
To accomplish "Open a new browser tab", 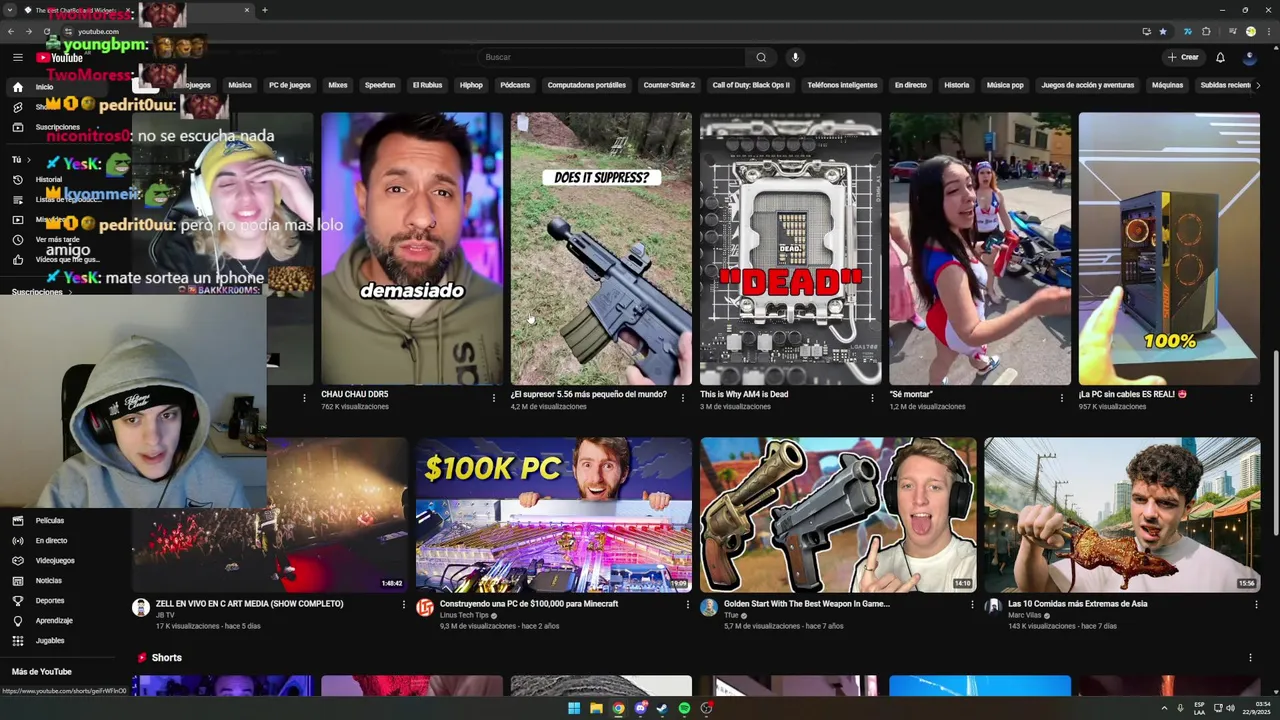I will tap(264, 10).
